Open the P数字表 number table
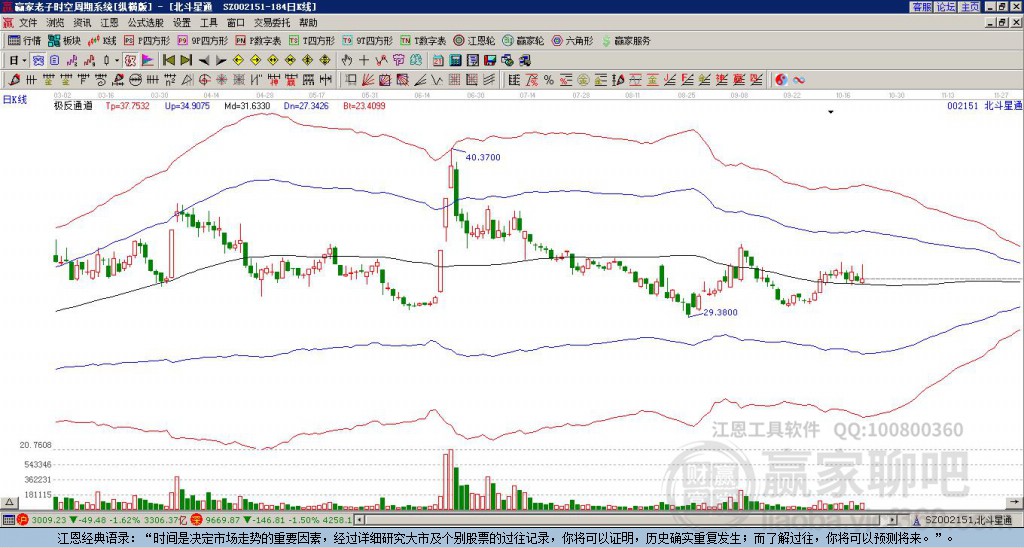The height and width of the screenshot is (548, 1024). 258,40
